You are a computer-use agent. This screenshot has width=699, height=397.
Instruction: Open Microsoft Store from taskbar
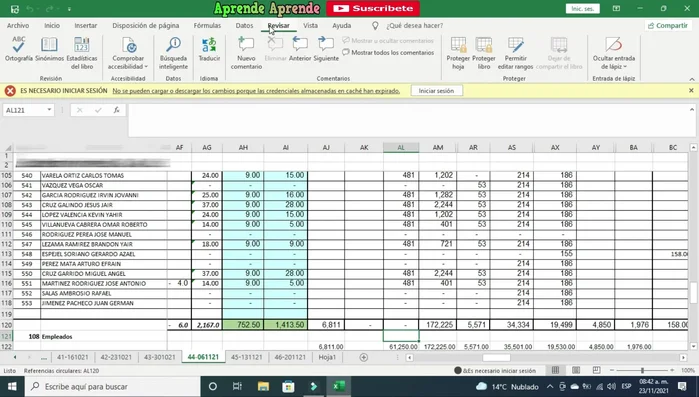[288, 386]
